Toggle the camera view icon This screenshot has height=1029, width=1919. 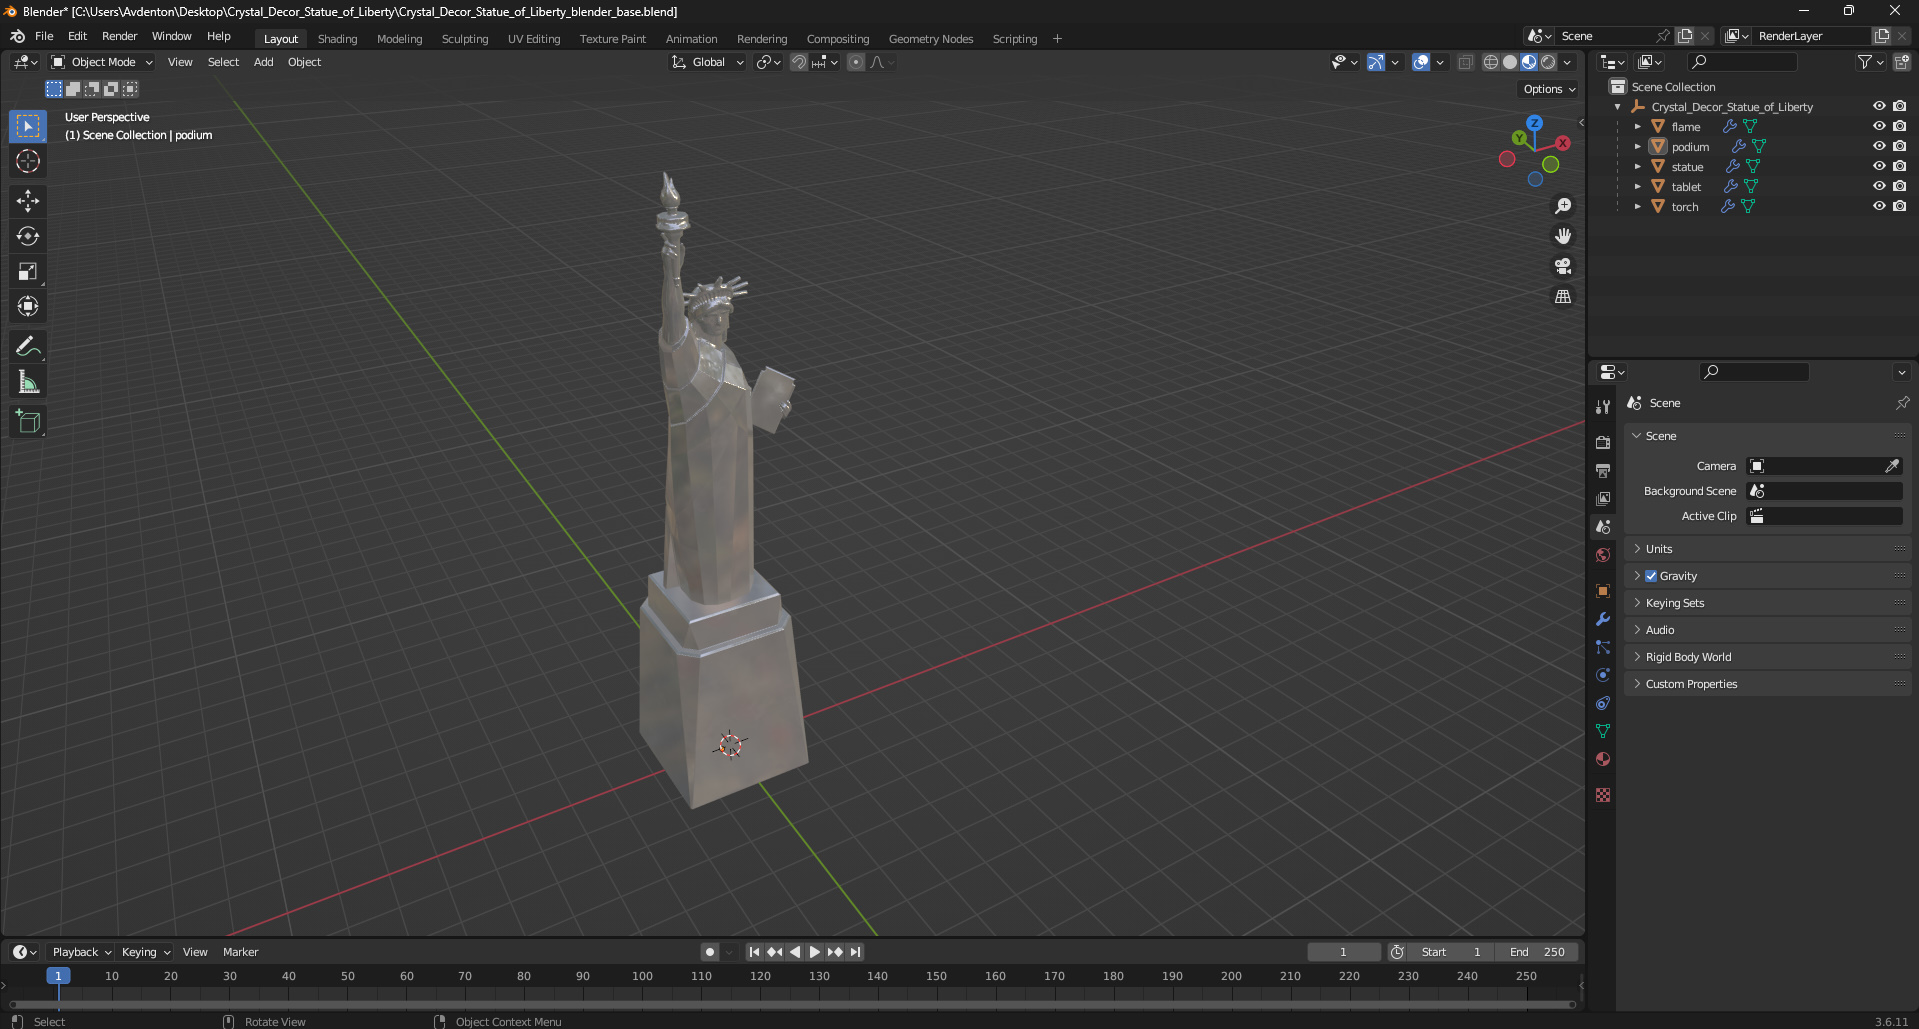pos(1563,266)
